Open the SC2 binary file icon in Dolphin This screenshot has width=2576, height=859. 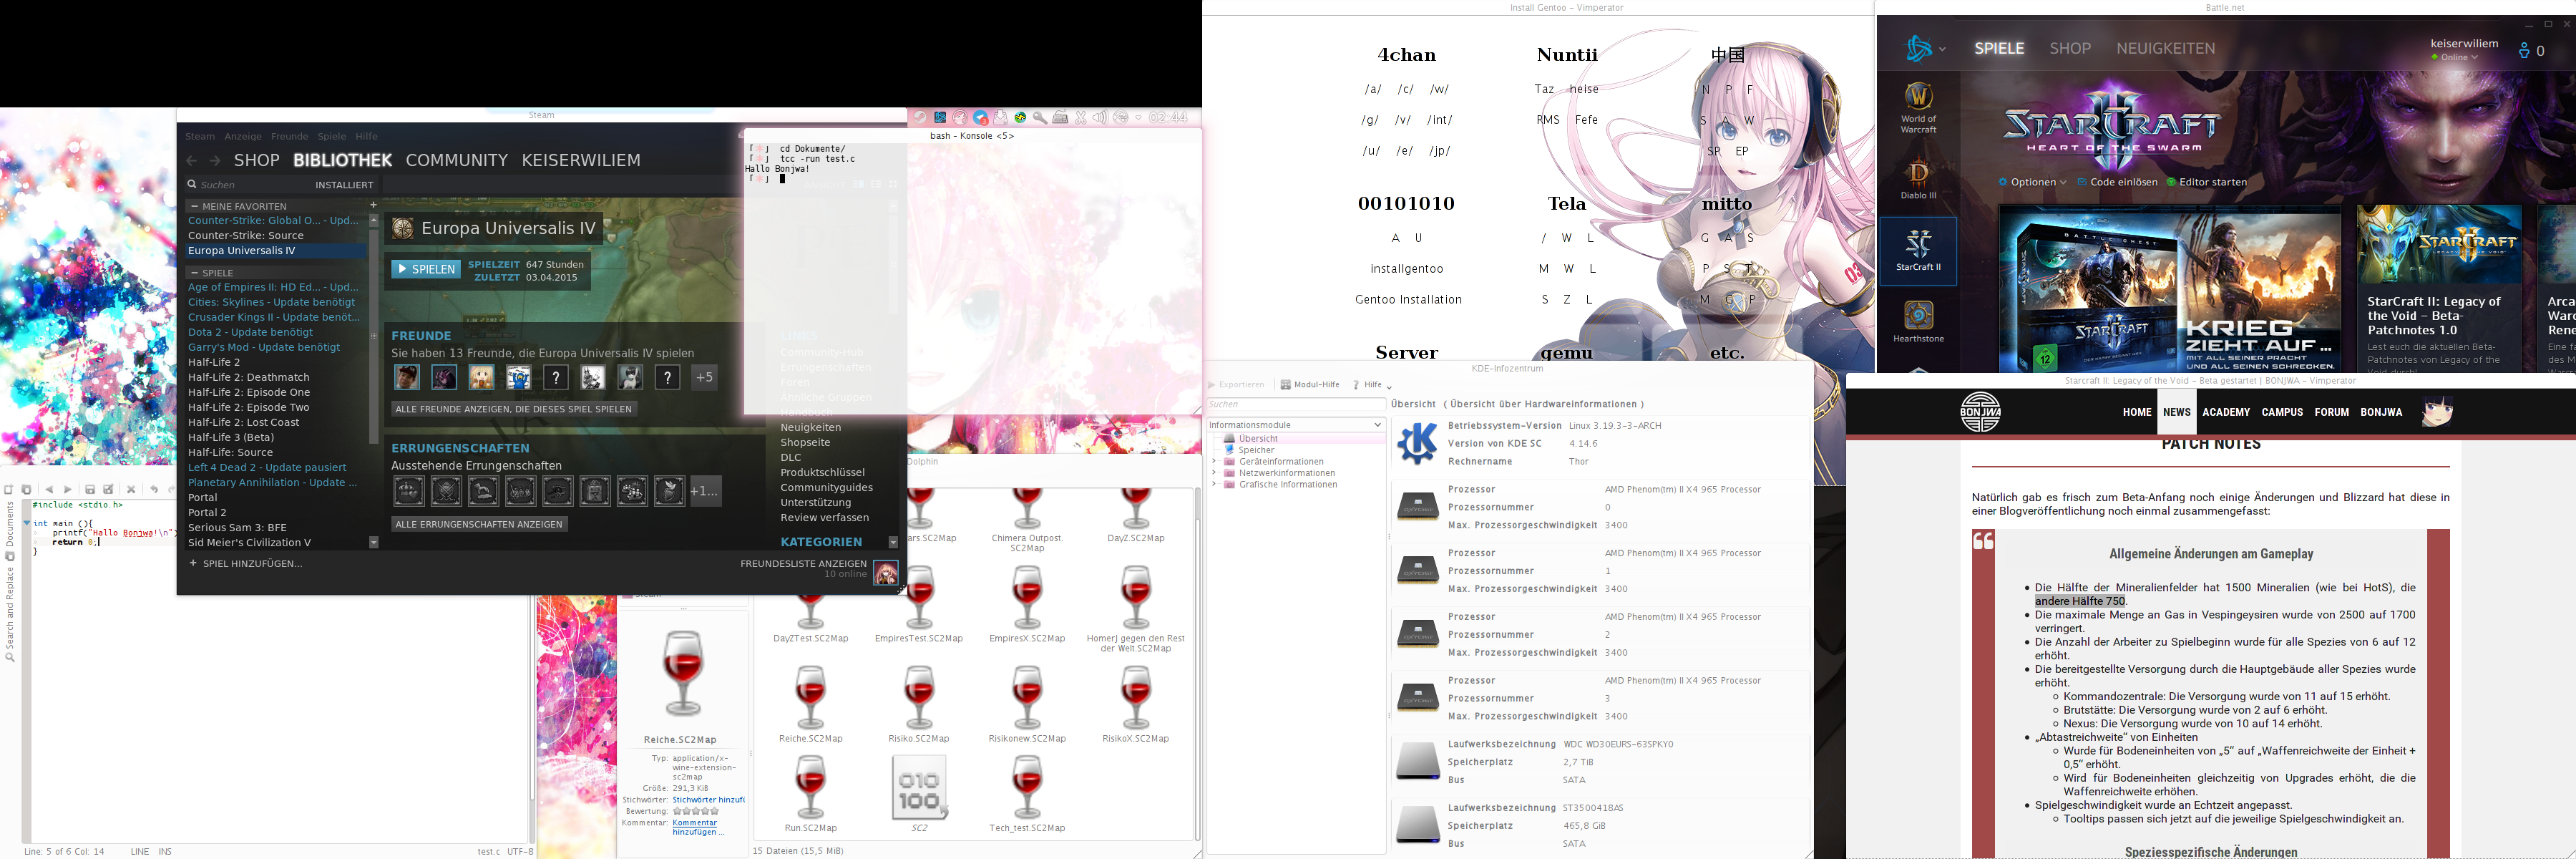(x=919, y=793)
